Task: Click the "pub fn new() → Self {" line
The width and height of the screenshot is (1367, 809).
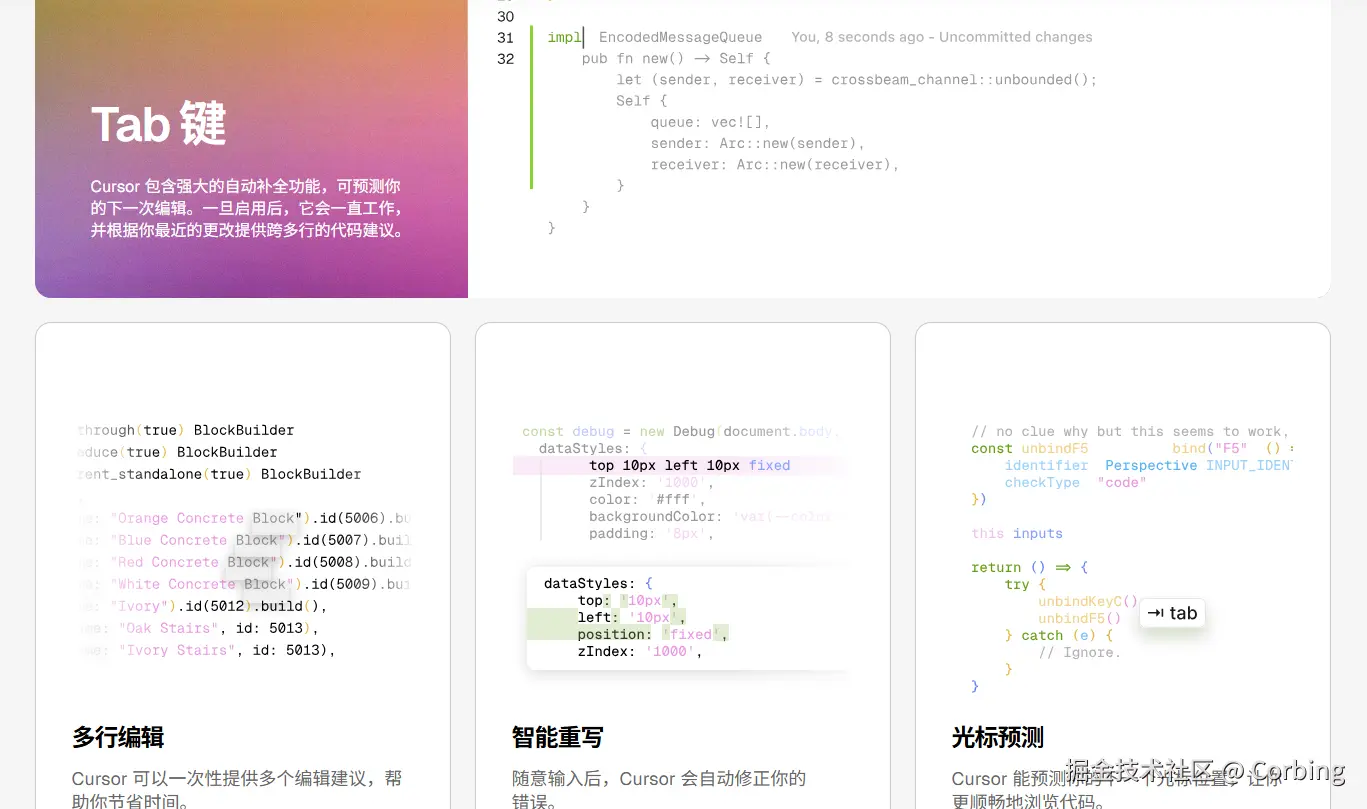Action: pos(676,58)
